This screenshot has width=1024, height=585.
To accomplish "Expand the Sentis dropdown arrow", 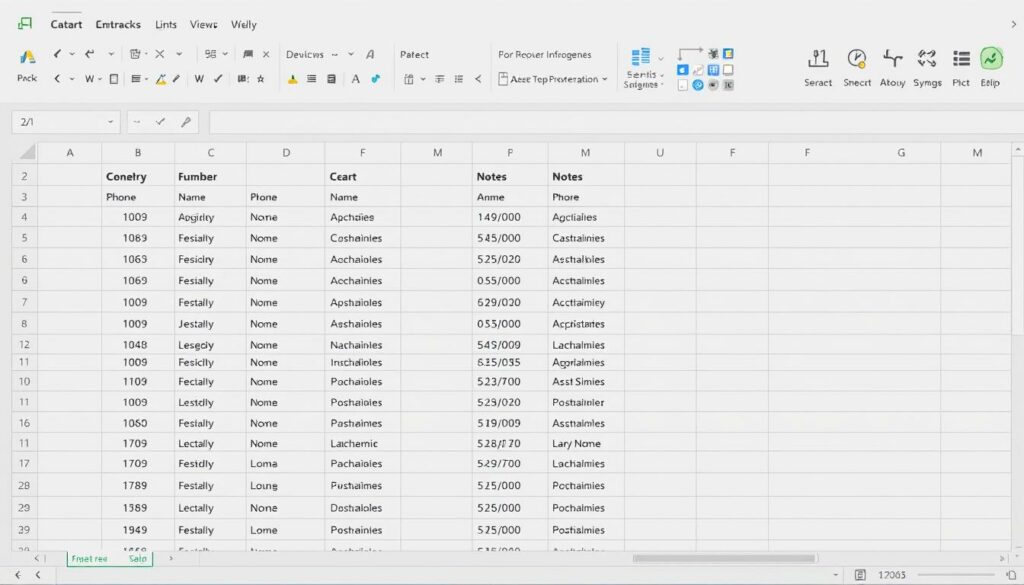I will (661, 59).
